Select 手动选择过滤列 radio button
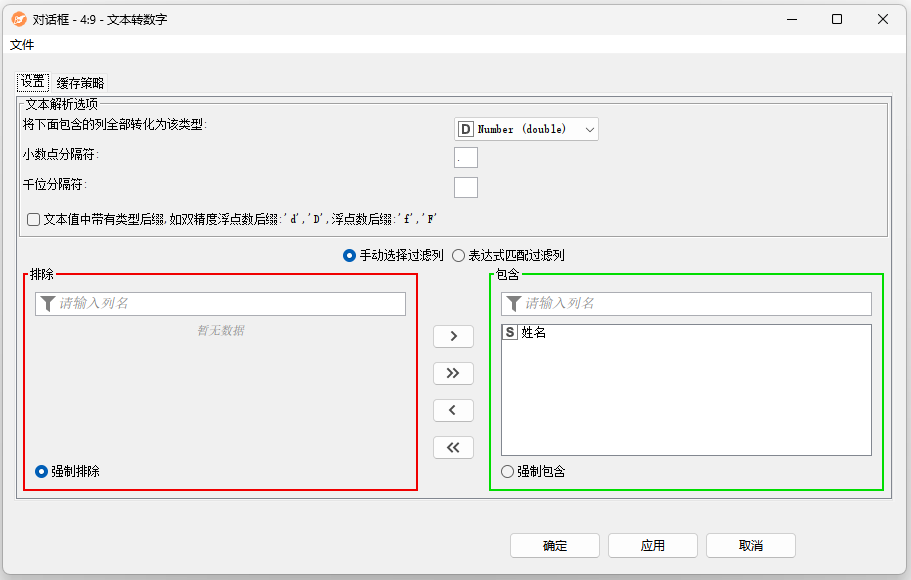 tap(349, 256)
